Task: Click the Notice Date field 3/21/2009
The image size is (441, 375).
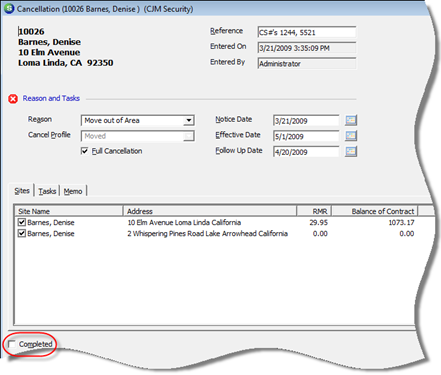Action: click(306, 121)
